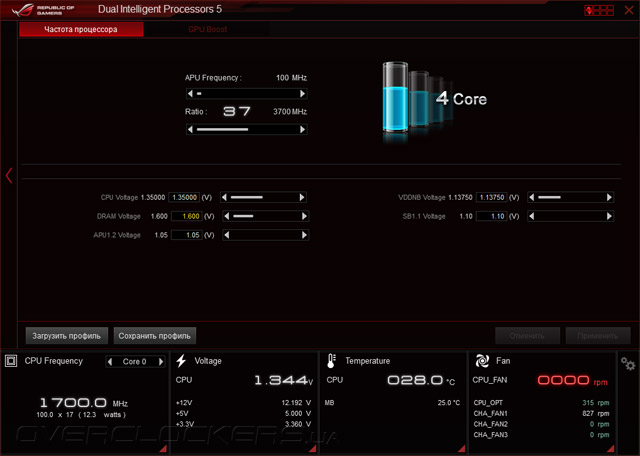Decrease CPU Ratio with left arrow
Viewport: 640px width, 456px height.
[x=190, y=129]
